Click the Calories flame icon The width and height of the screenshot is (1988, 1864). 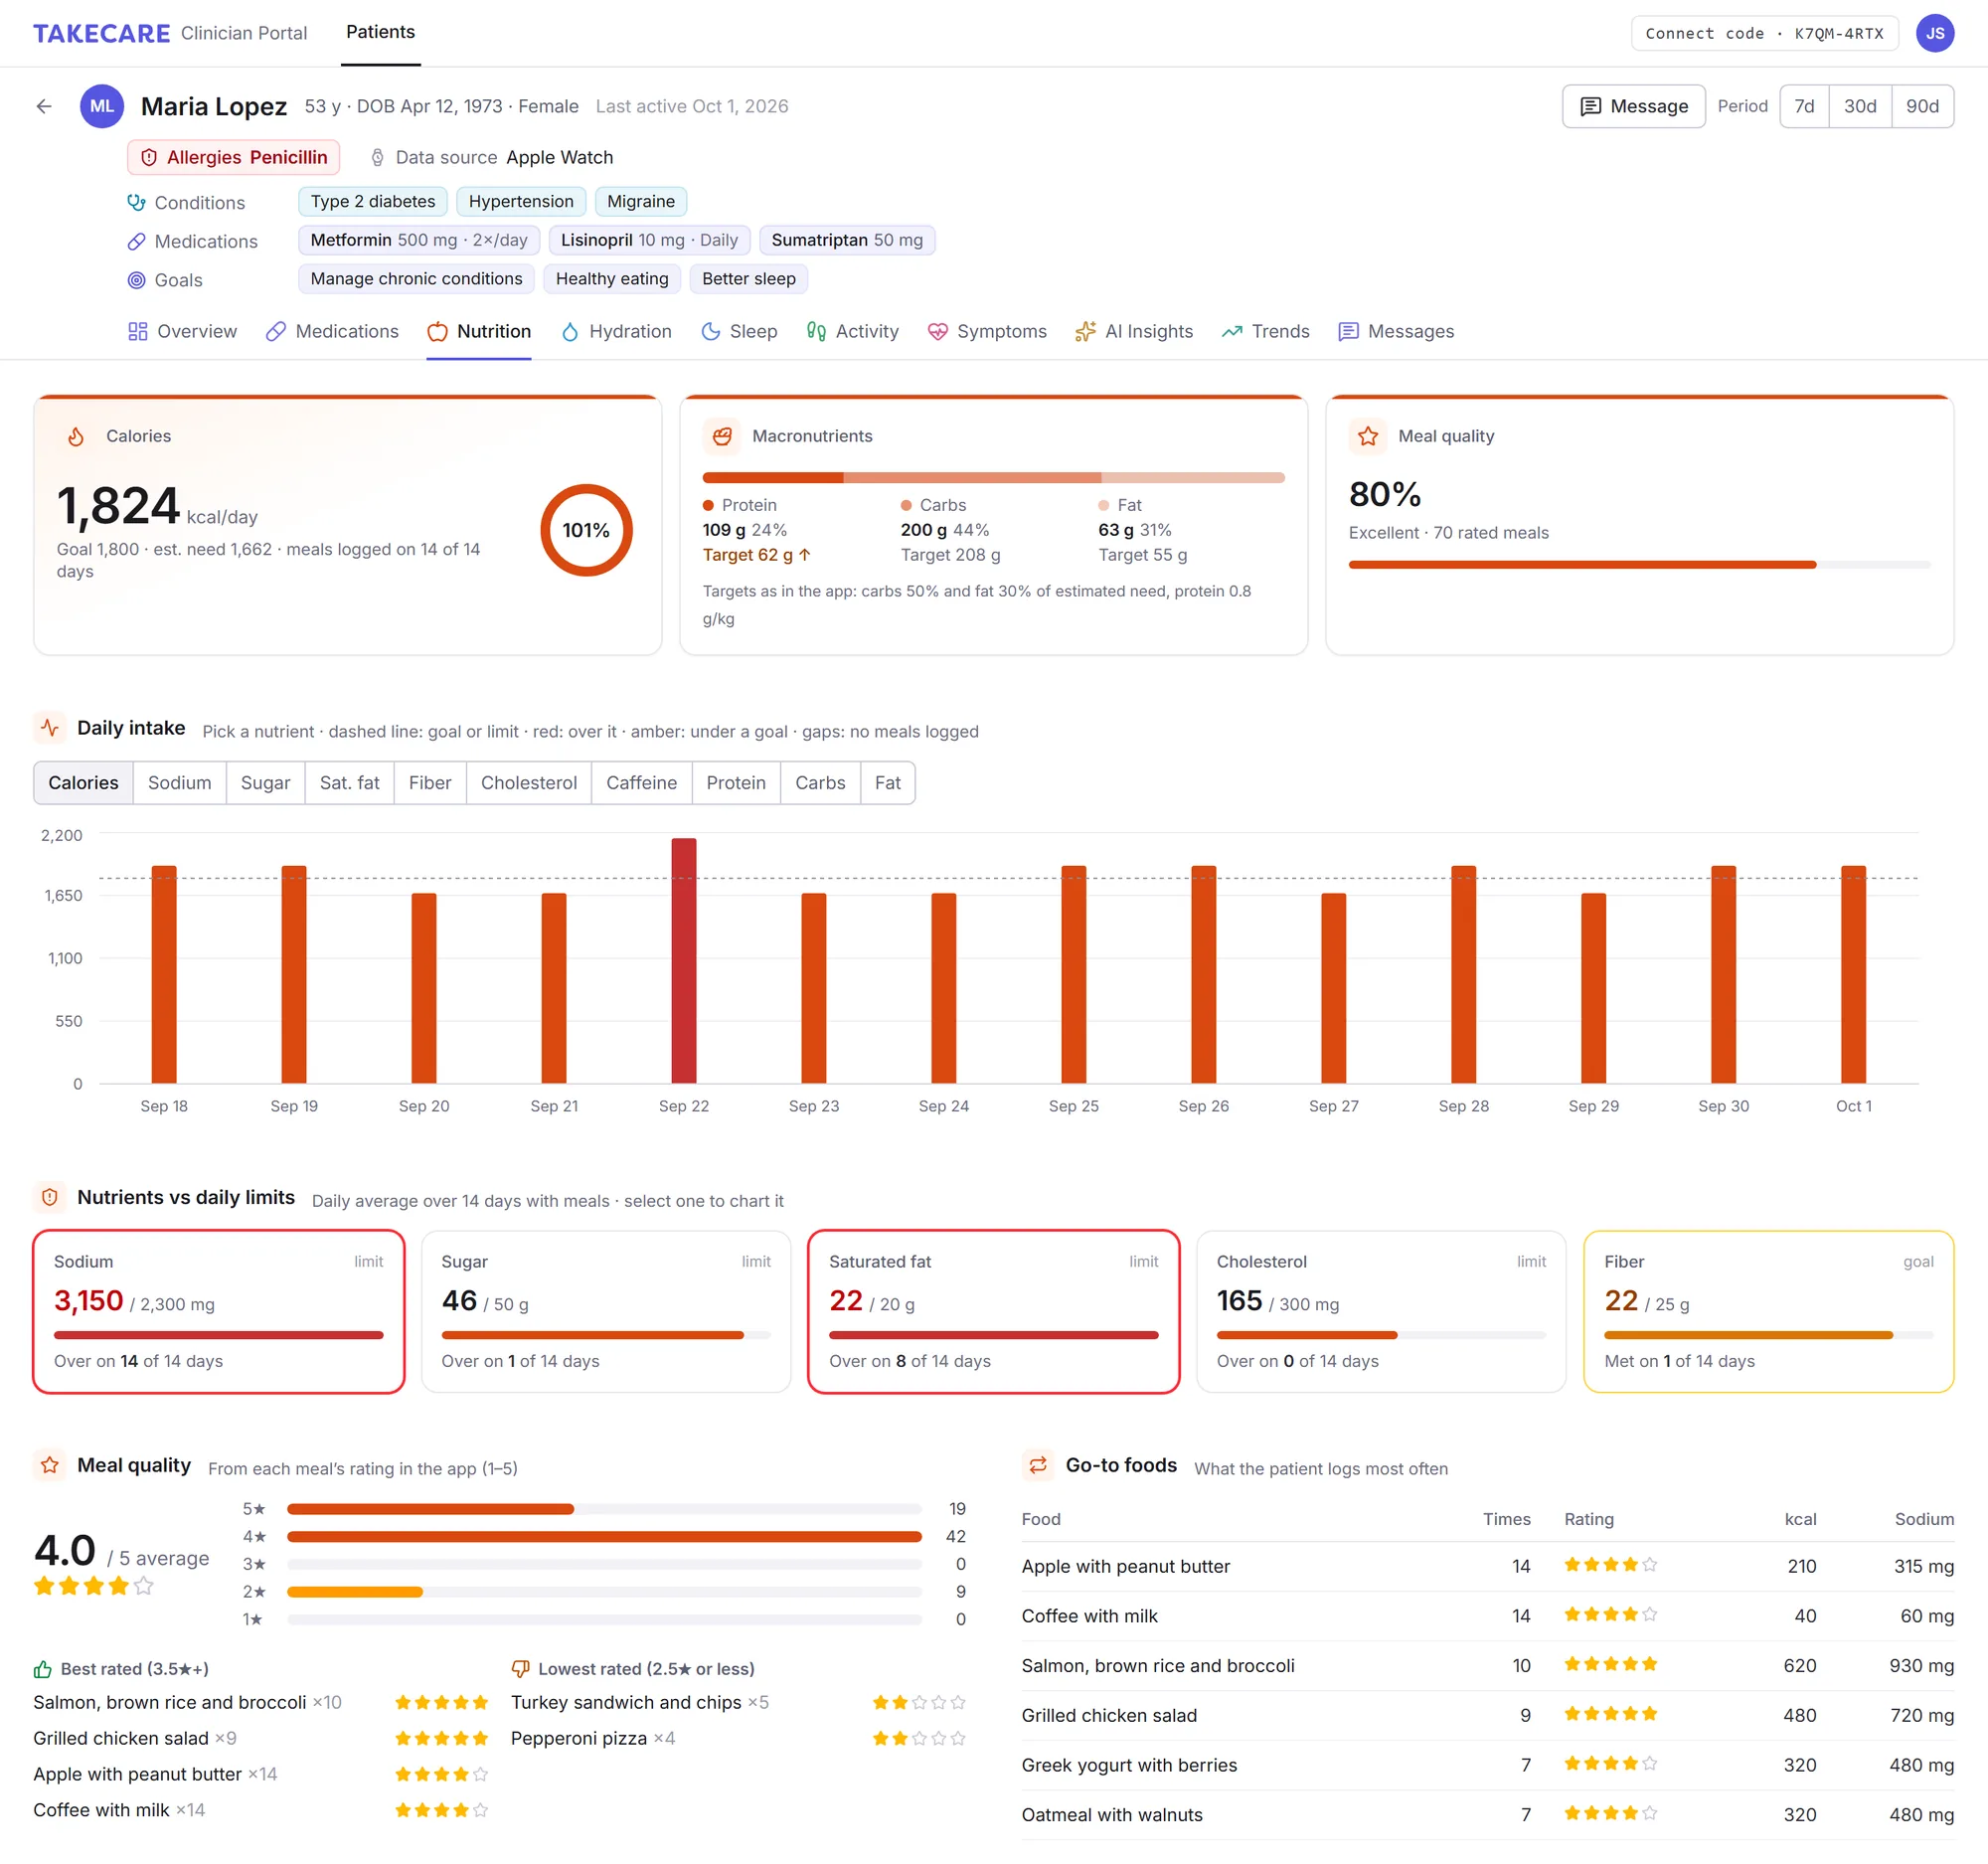76,436
